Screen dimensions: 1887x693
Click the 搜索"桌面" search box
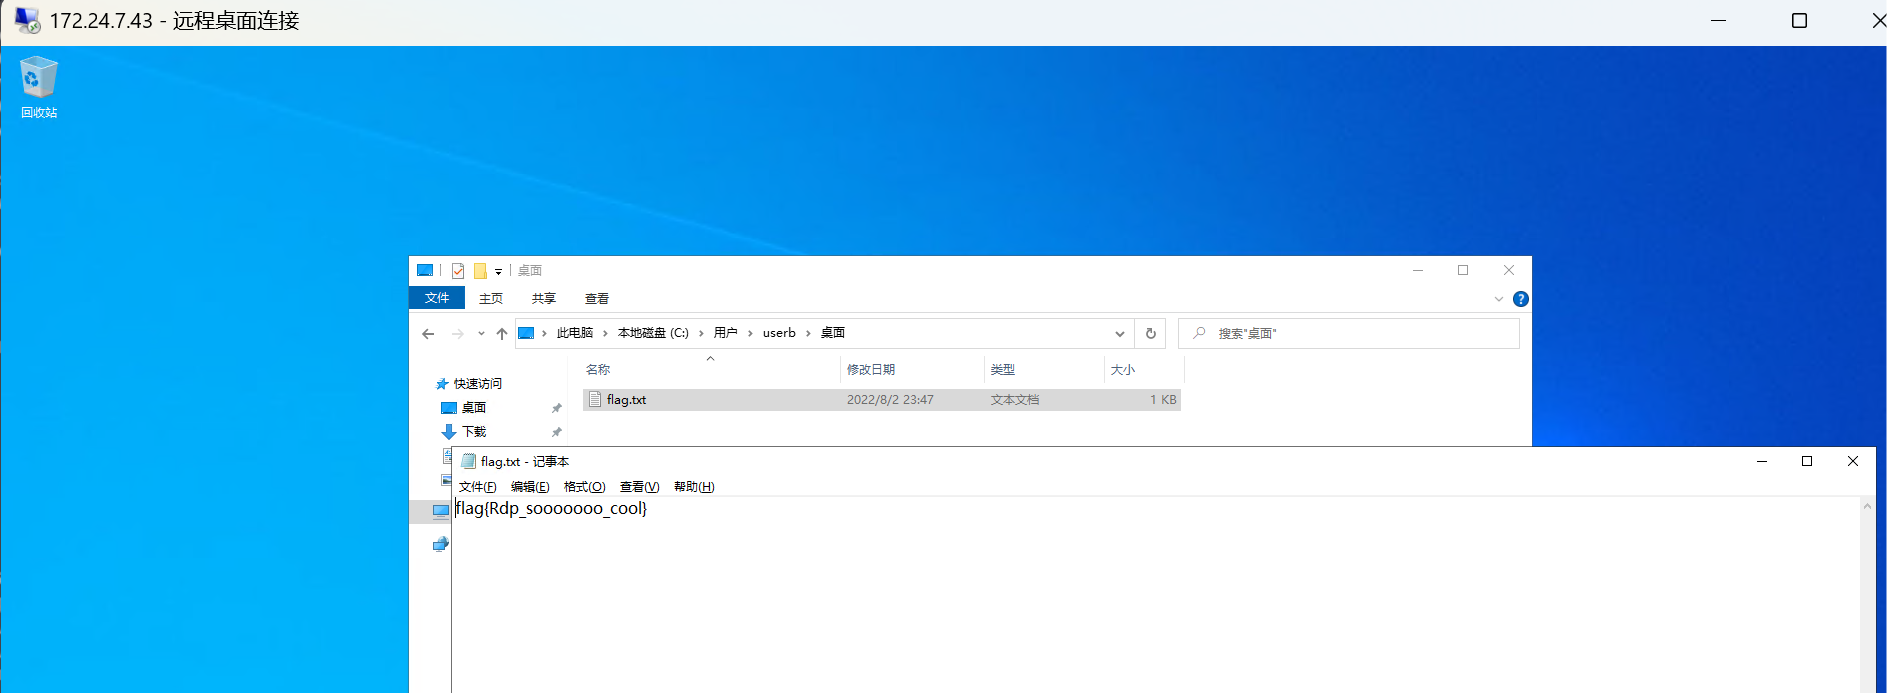pos(1349,334)
